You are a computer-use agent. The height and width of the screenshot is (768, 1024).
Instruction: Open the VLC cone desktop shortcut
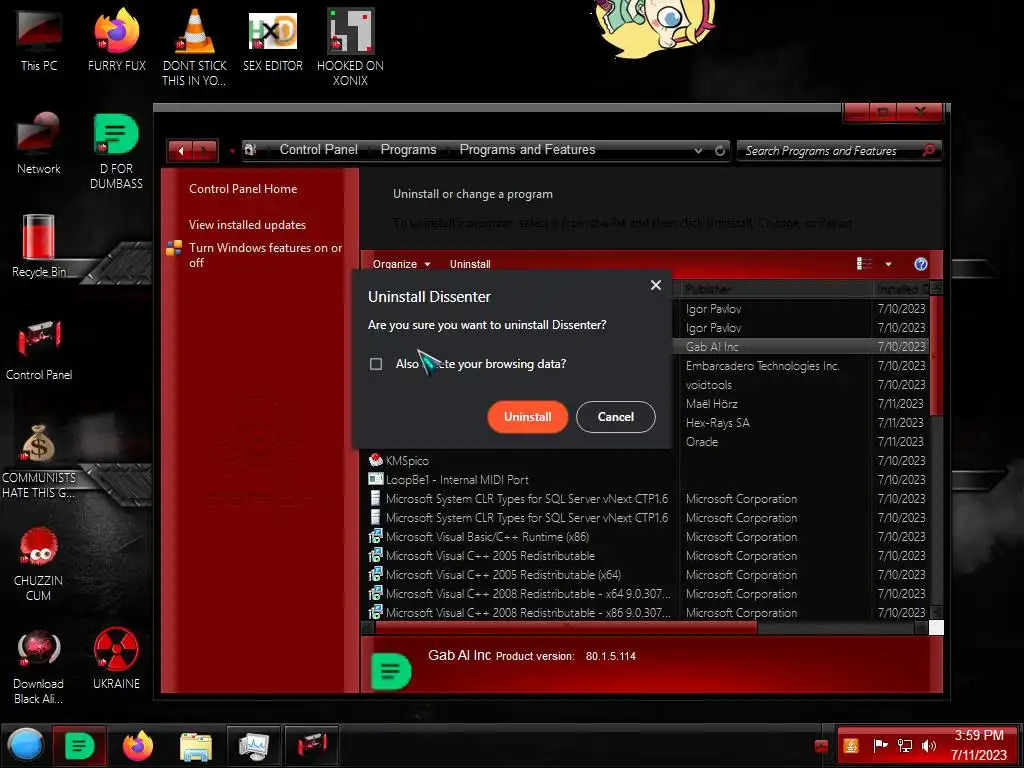click(195, 46)
